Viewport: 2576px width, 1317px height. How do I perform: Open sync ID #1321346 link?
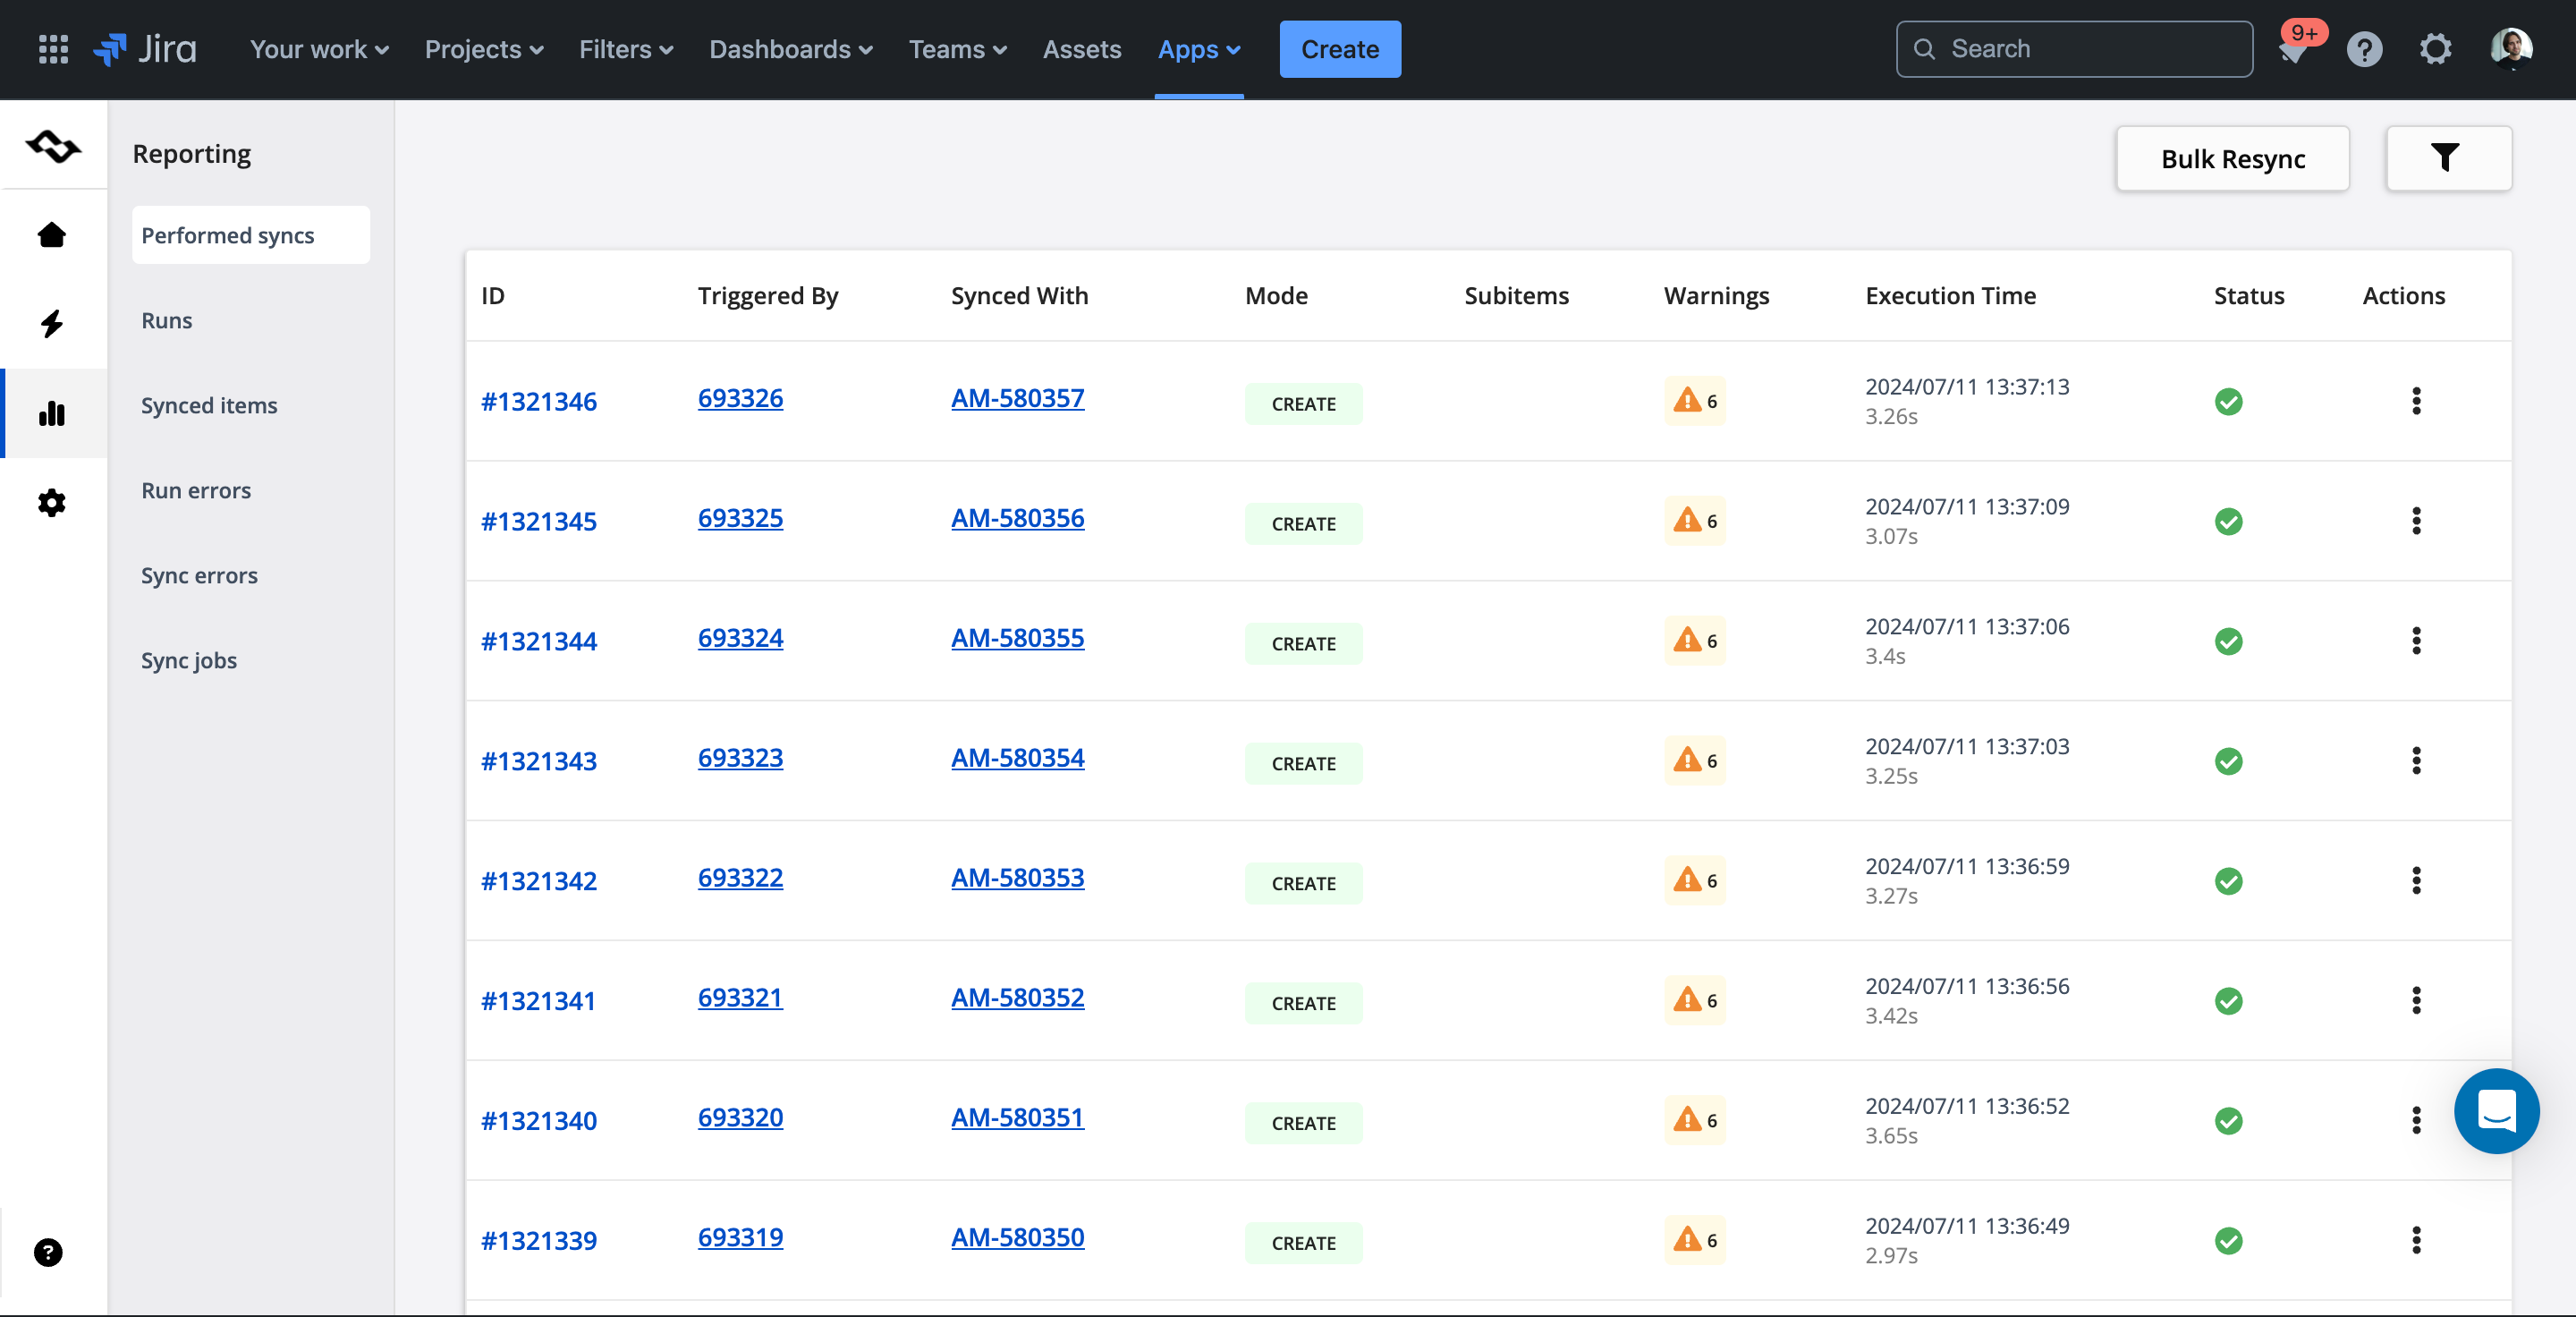pos(539,401)
